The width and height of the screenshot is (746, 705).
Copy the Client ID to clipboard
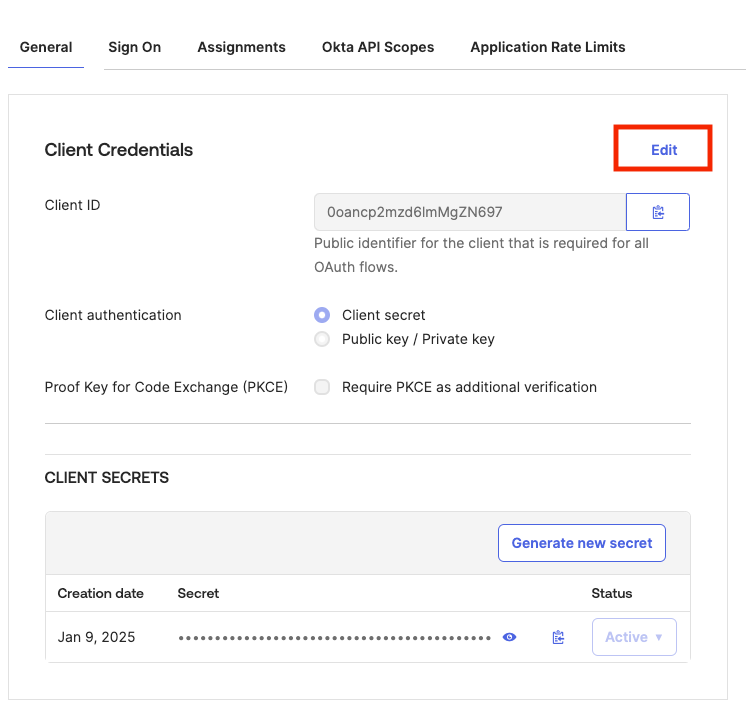tap(658, 212)
